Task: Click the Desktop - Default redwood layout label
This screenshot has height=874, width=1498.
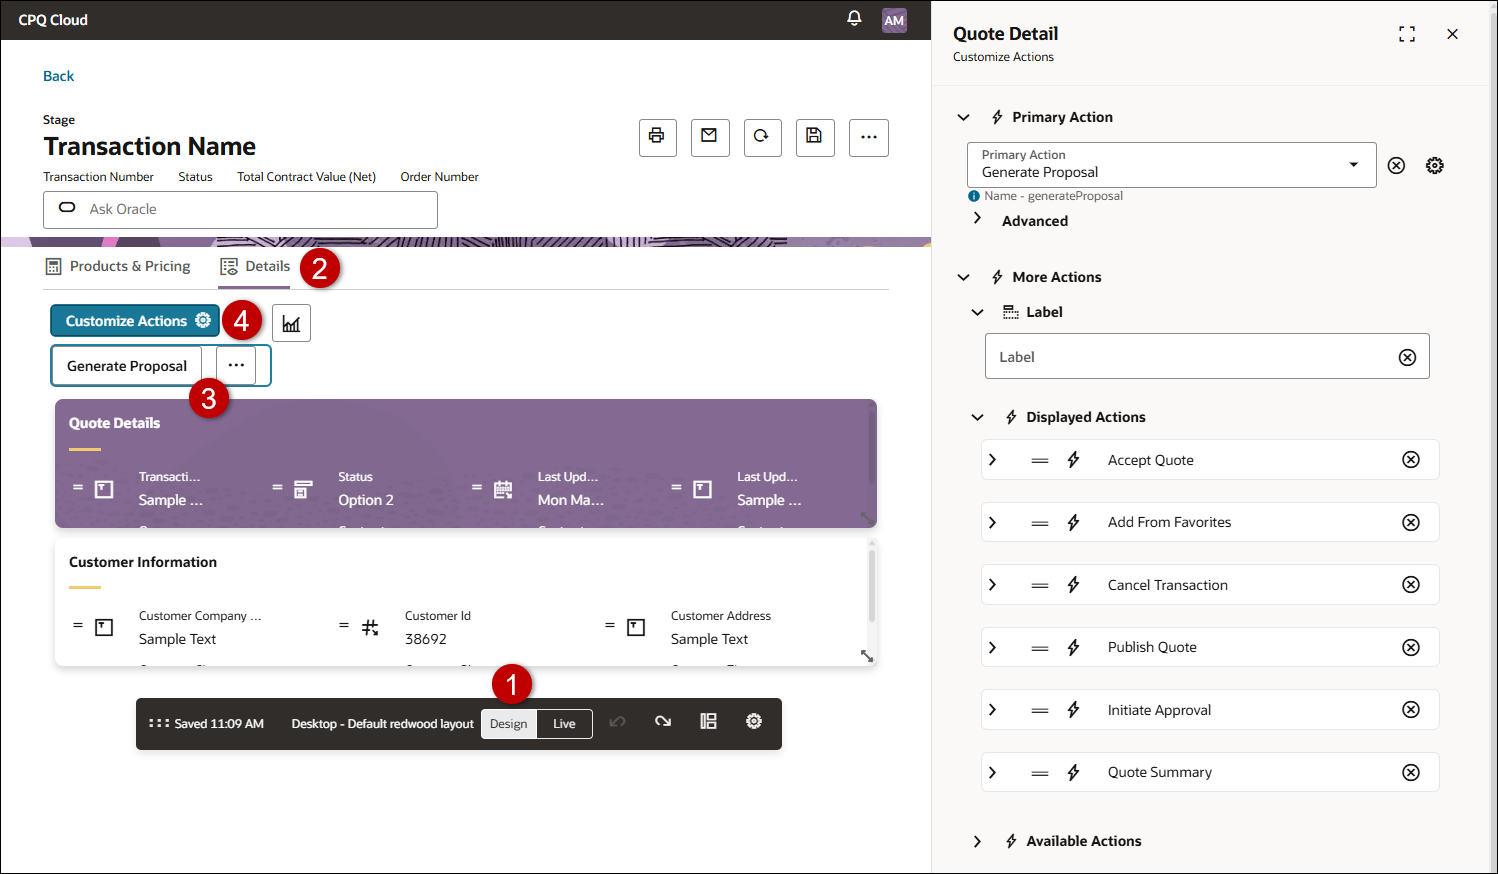Action: (382, 724)
